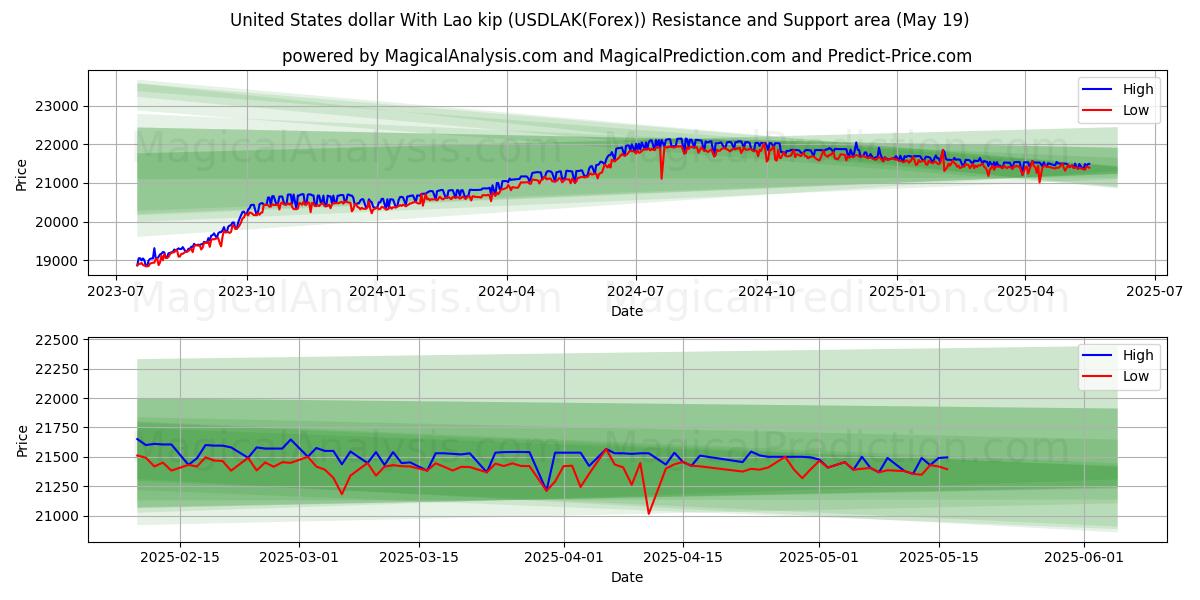Click the bottom chart's x-axis label '2025-05-15'

click(x=939, y=560)
